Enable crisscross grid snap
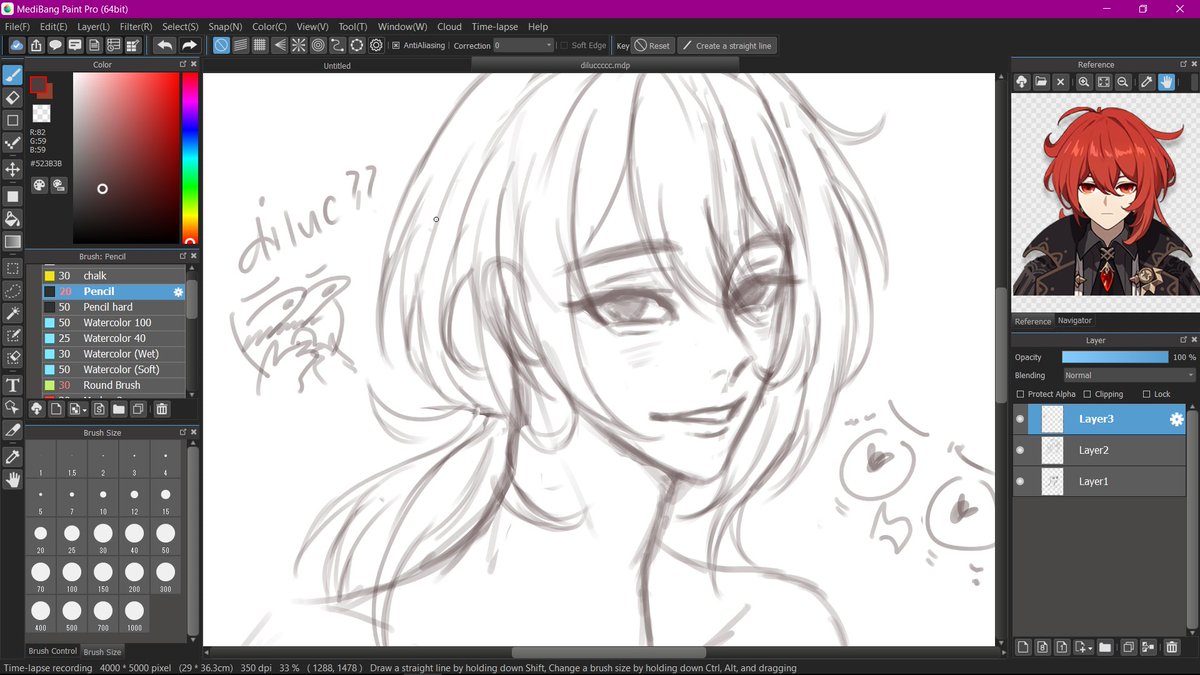1200x675 pixels. (x=260, y=45)
